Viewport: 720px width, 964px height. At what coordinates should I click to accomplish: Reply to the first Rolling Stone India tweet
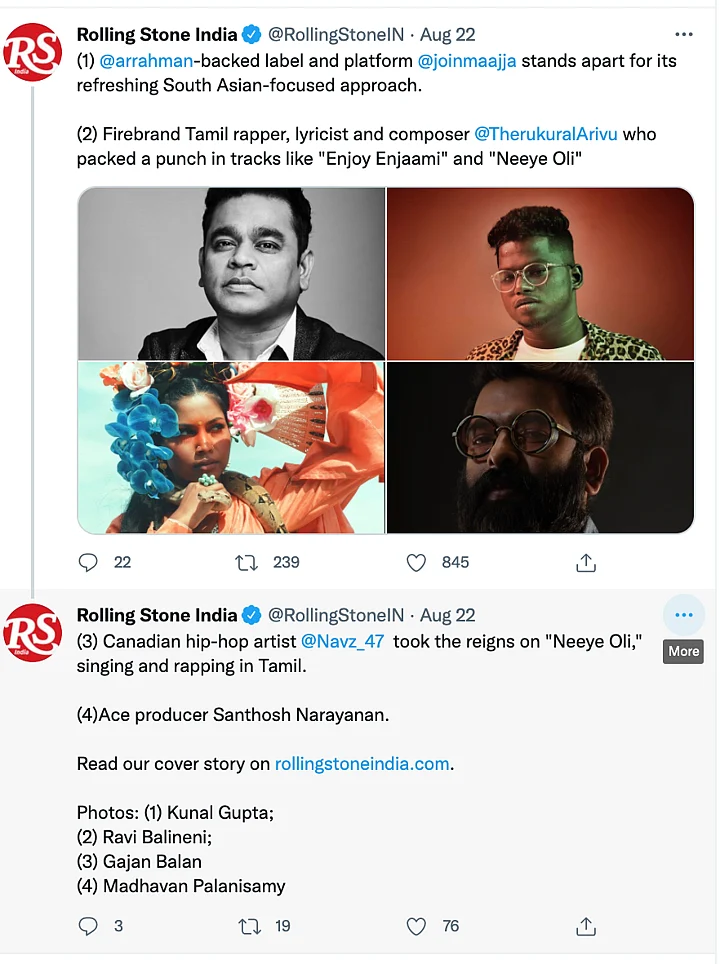[x=89, y=562]
